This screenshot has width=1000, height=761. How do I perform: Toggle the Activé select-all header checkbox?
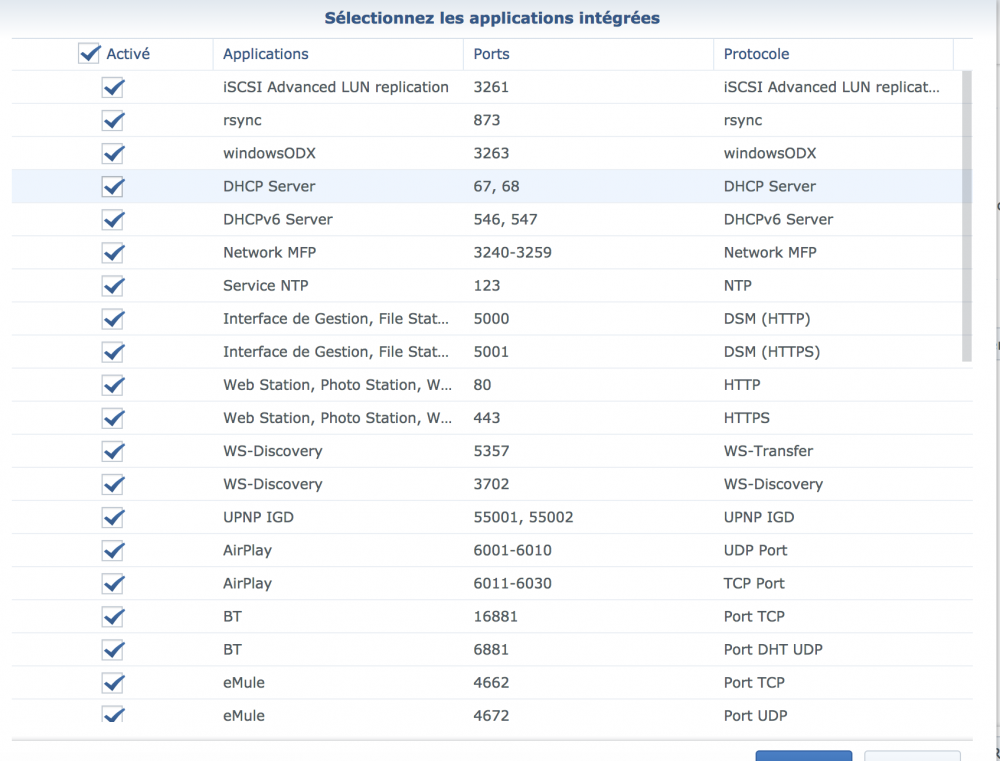click(89, 54)
